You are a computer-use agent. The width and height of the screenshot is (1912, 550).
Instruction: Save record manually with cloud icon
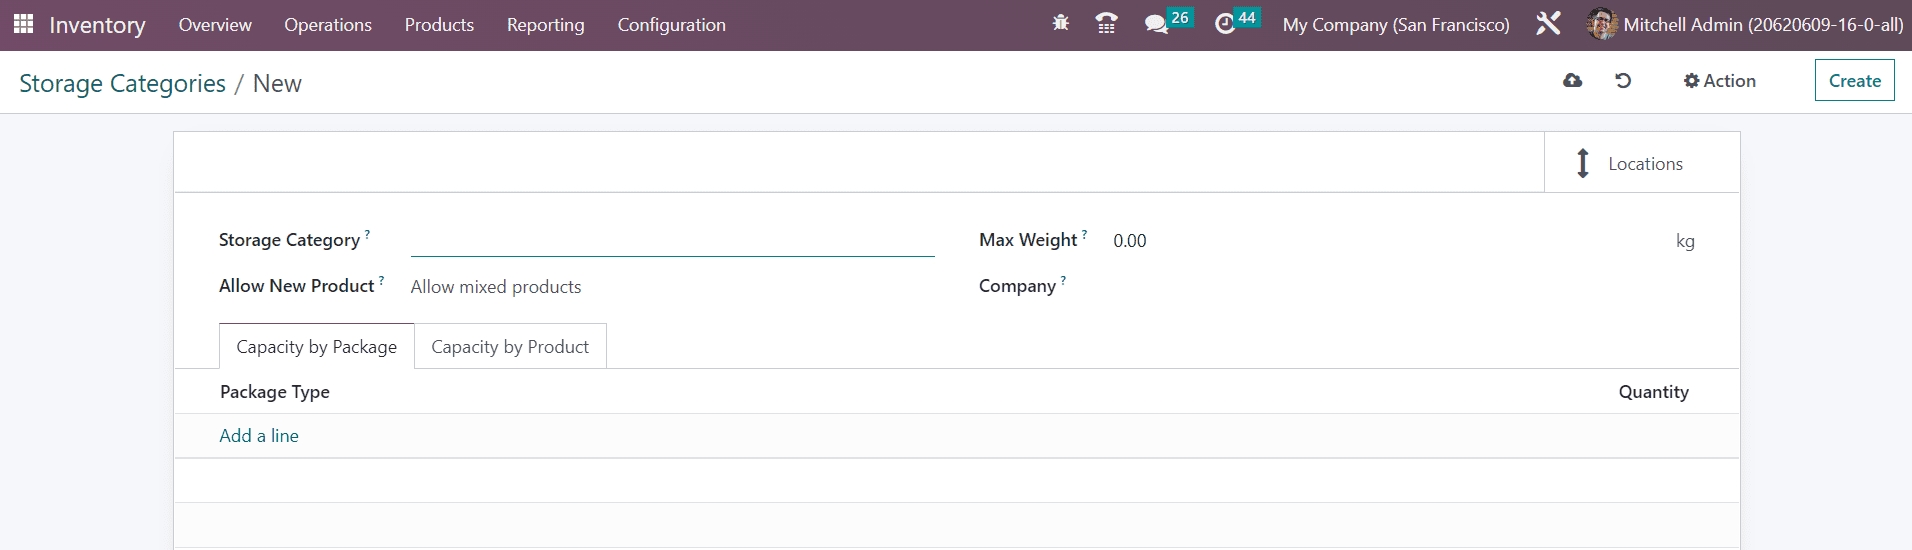pyautogui.click(x=1572, y=81)
